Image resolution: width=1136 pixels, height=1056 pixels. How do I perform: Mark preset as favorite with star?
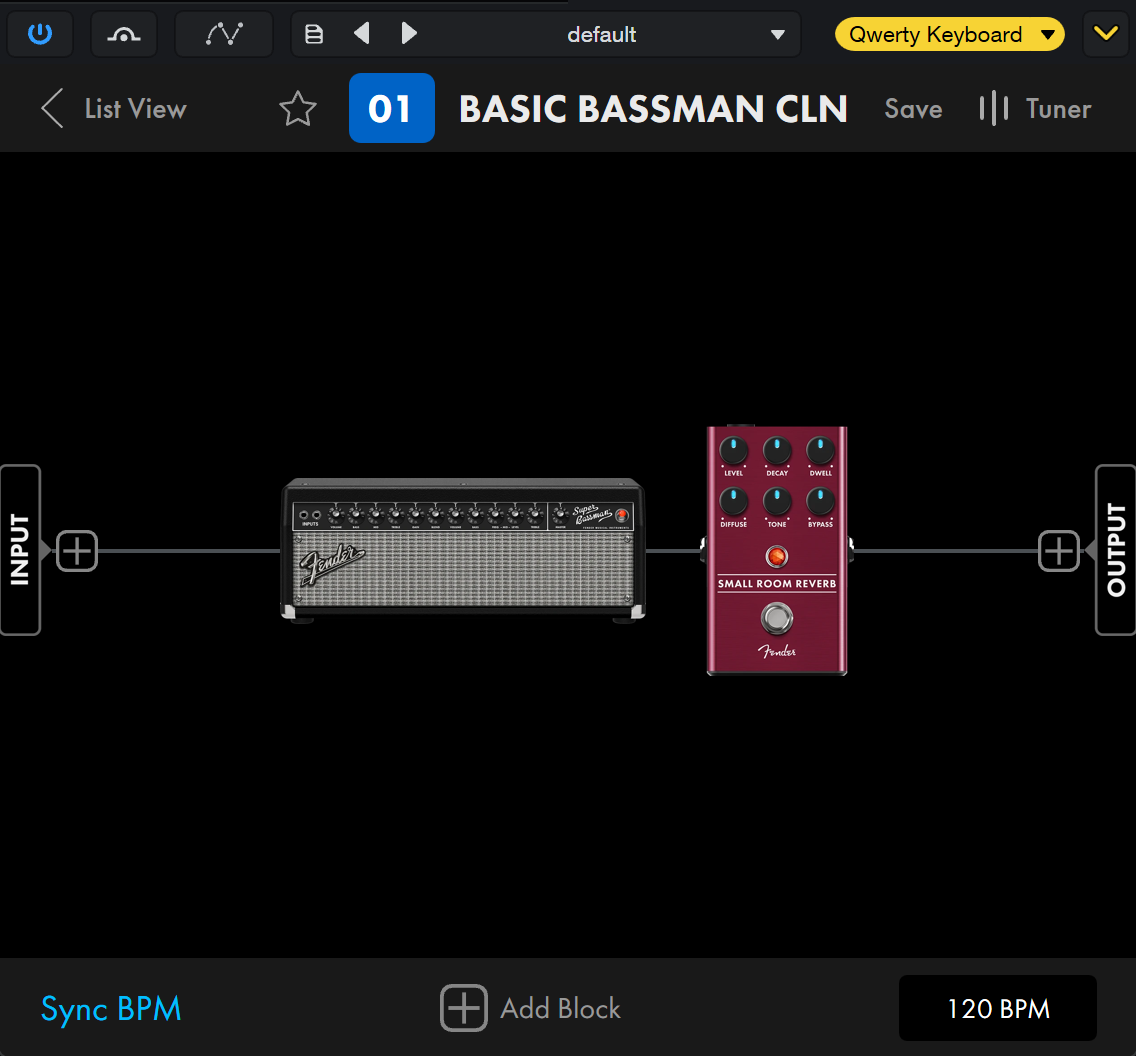click(x=298, y=109)
